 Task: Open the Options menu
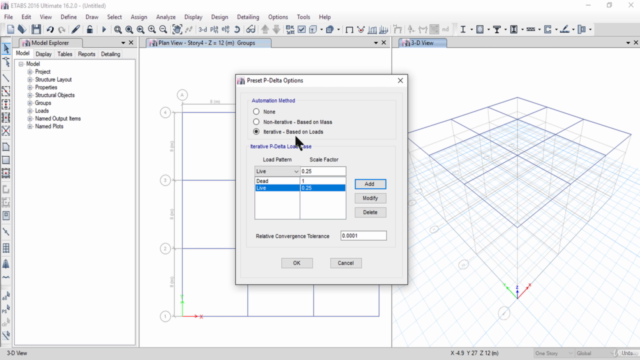(x=278, y=17)
